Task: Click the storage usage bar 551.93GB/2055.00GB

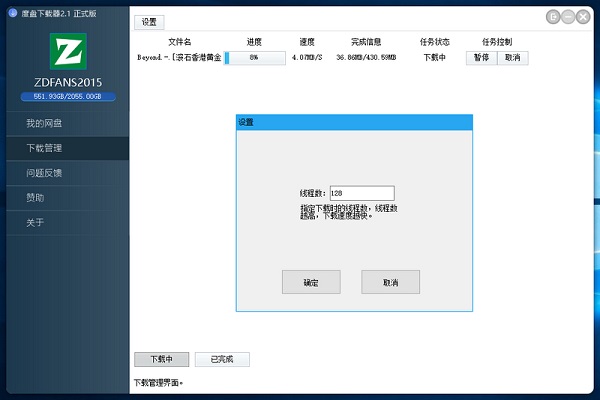Action: click(x=66, y=97)
